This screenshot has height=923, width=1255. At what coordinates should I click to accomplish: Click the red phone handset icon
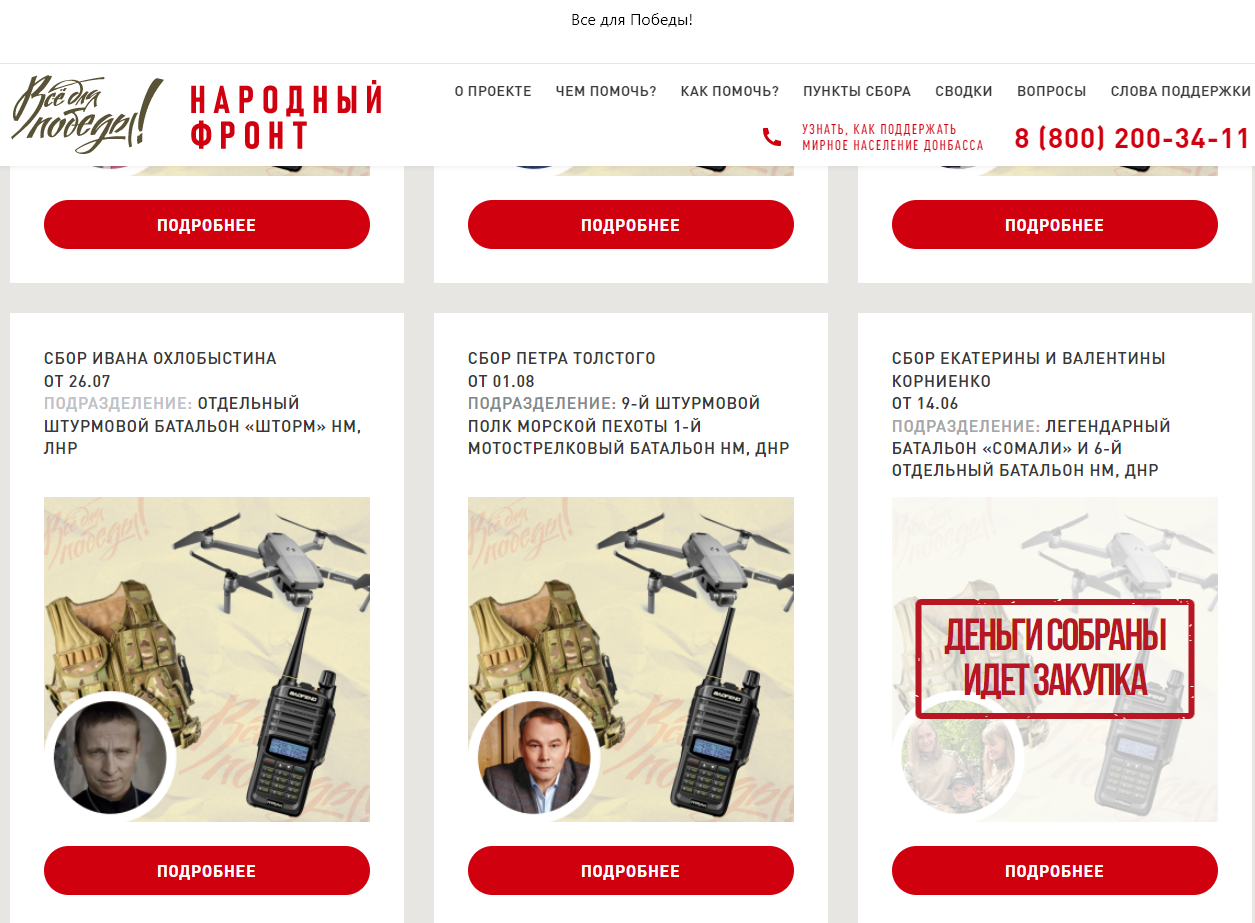(x=772, y=137)
